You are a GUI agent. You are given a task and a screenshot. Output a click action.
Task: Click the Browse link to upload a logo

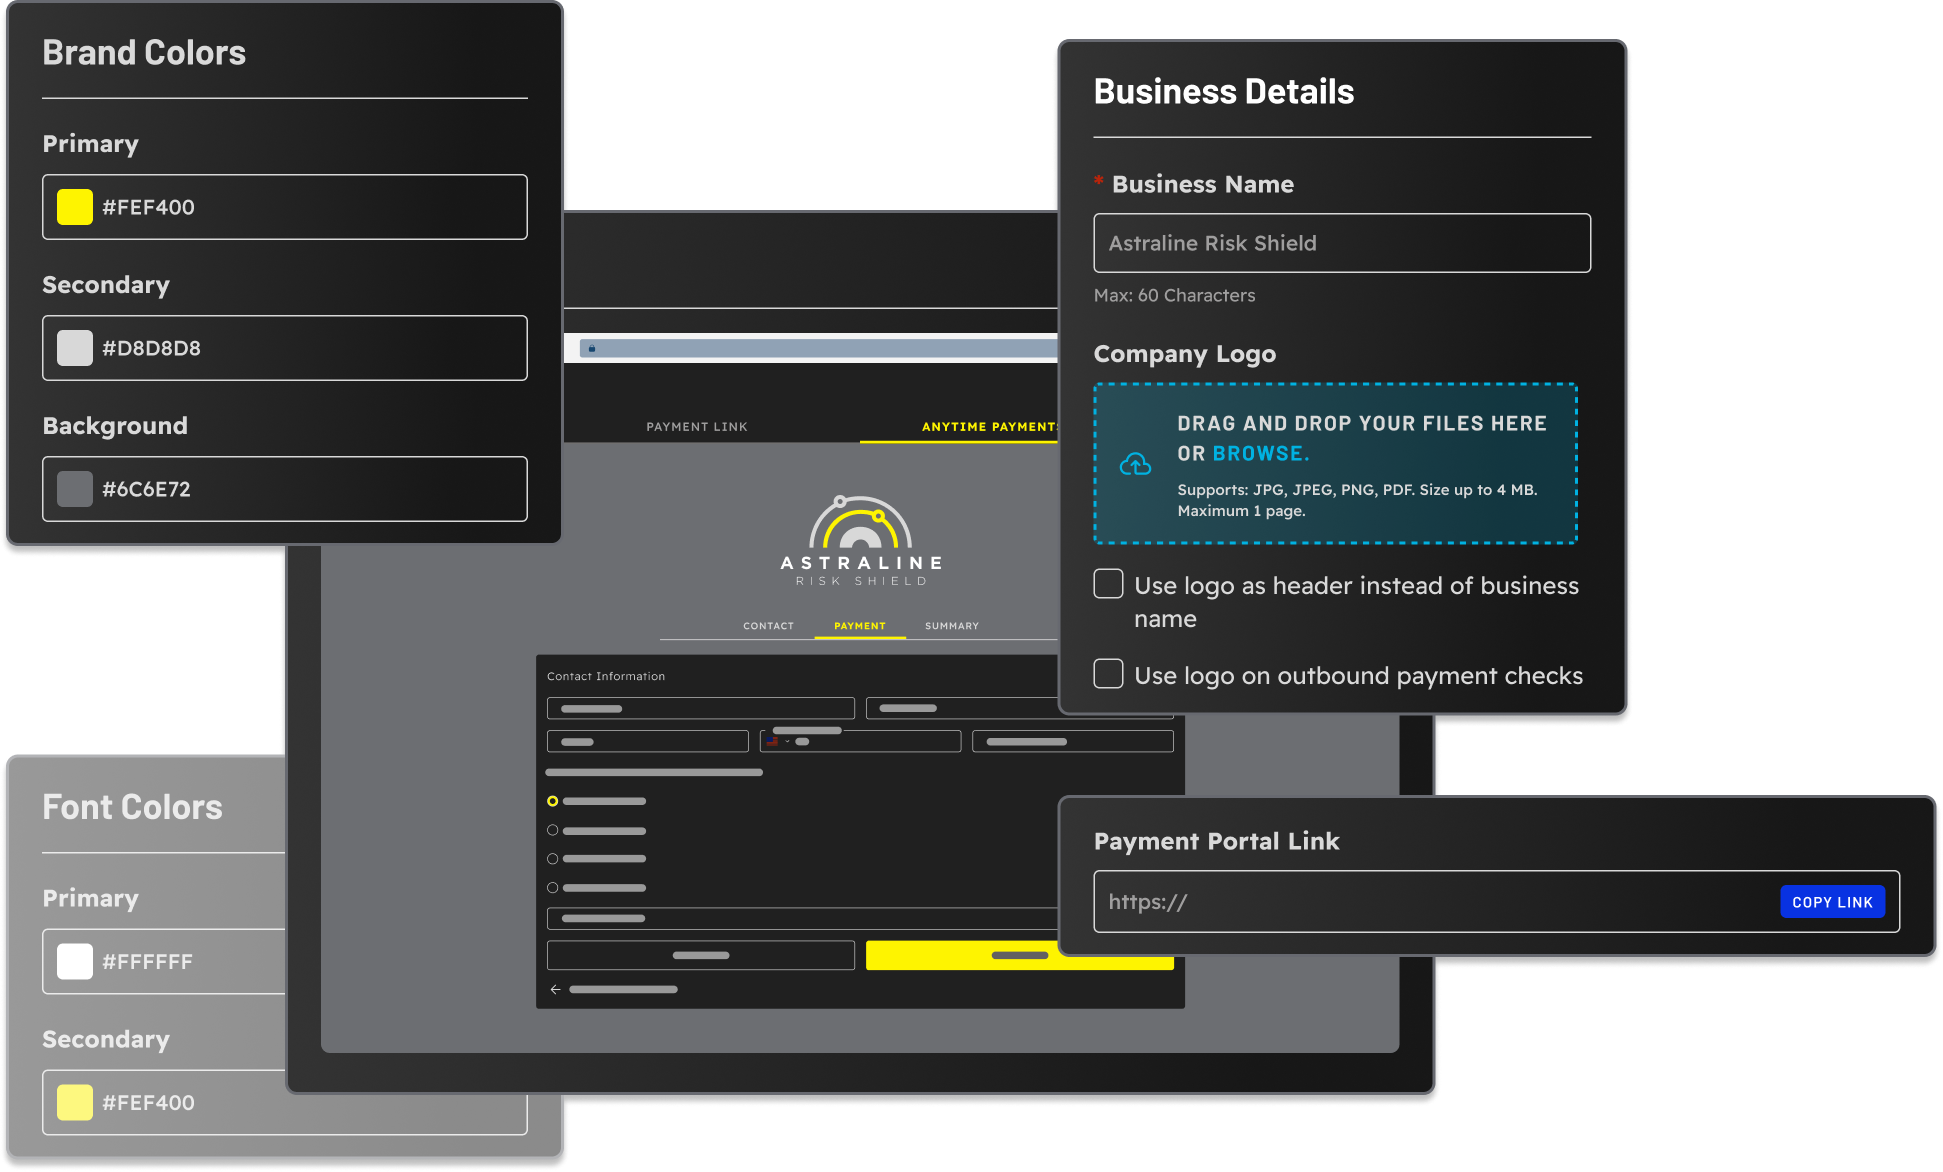[1260, 453]
